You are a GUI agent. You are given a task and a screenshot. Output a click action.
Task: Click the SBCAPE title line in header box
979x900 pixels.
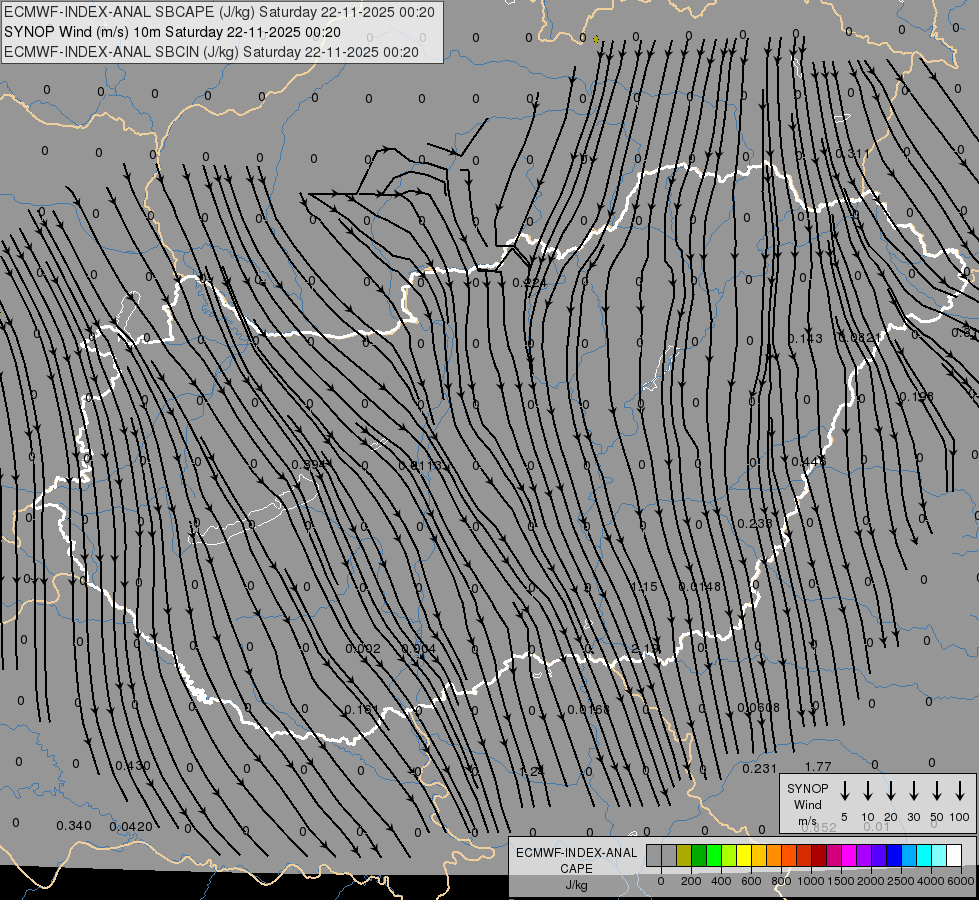point(219,12)
